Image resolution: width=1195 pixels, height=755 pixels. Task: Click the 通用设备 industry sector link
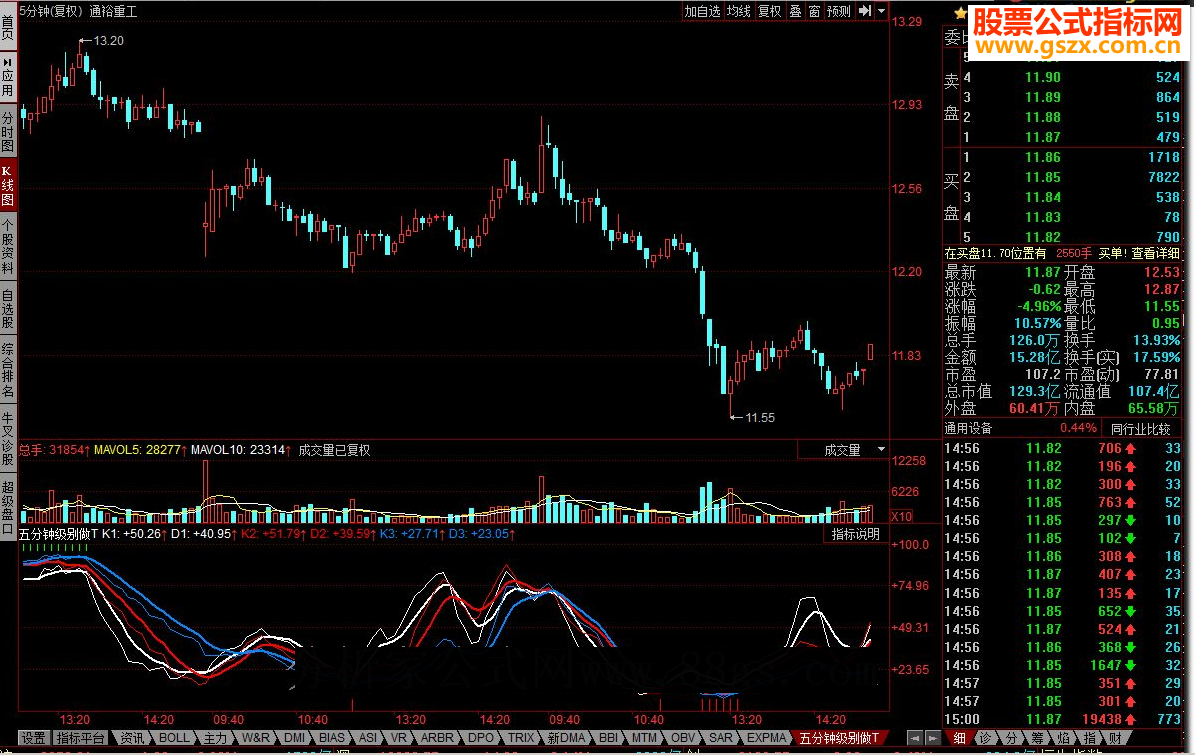(x=968, y=429)
